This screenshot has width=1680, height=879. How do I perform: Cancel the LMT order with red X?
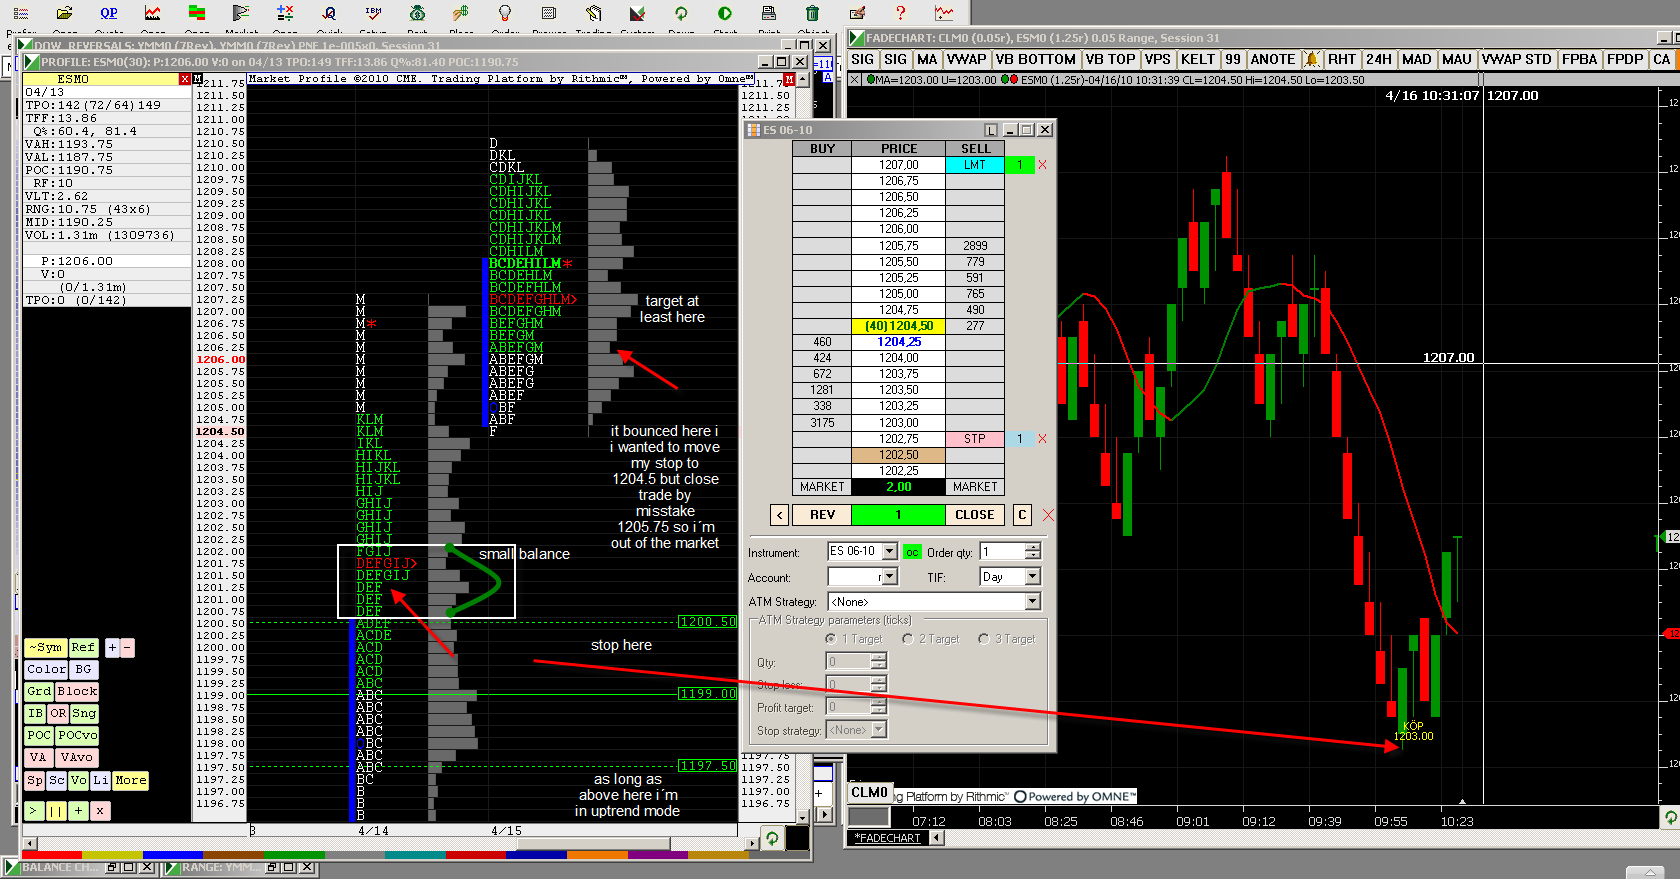coord(1042,165)
